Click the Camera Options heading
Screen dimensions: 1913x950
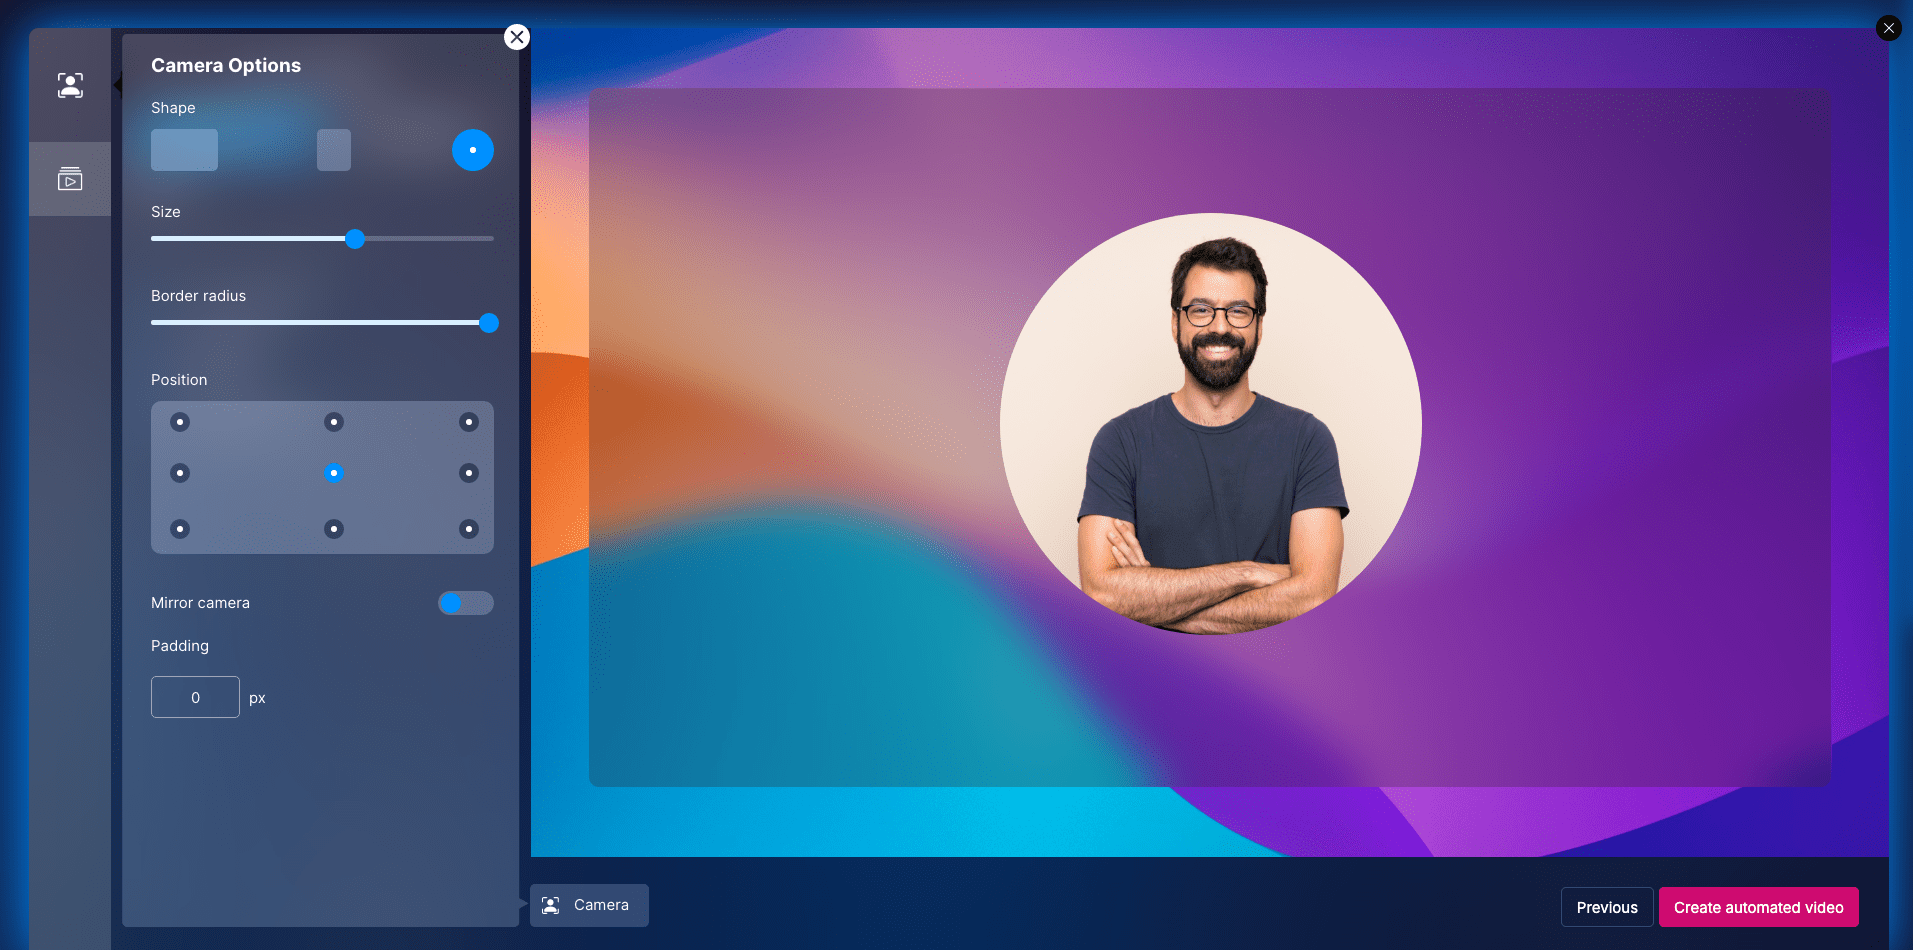[226, 65]
